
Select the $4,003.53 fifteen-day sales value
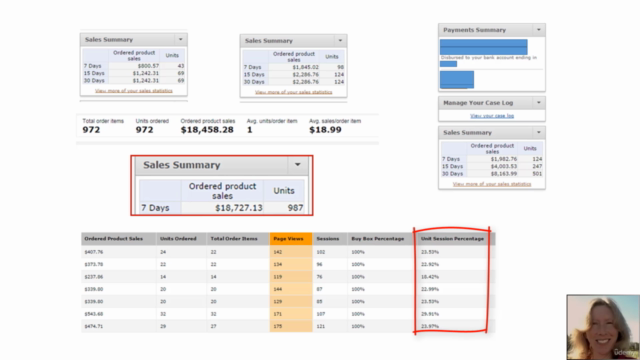click(504, 167)
